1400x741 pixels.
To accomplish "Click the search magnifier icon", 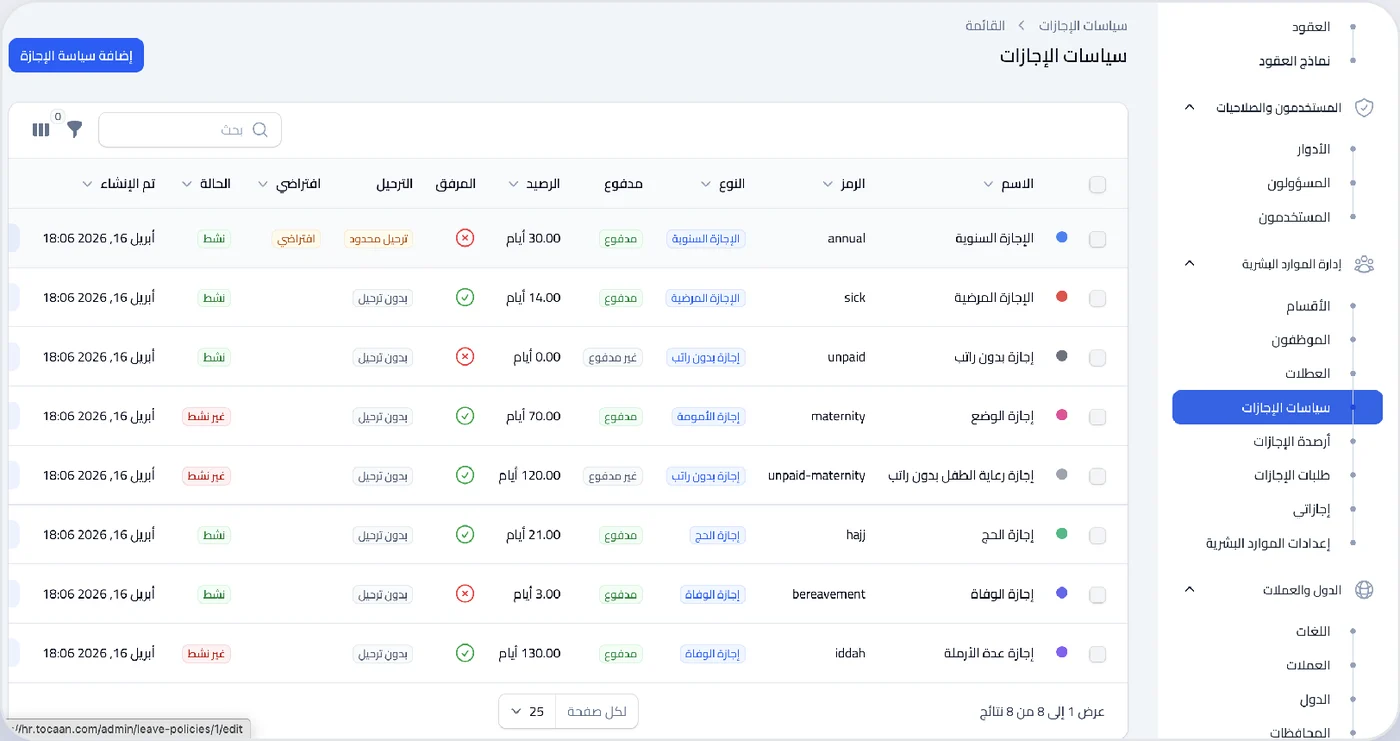I will (260, 130).
